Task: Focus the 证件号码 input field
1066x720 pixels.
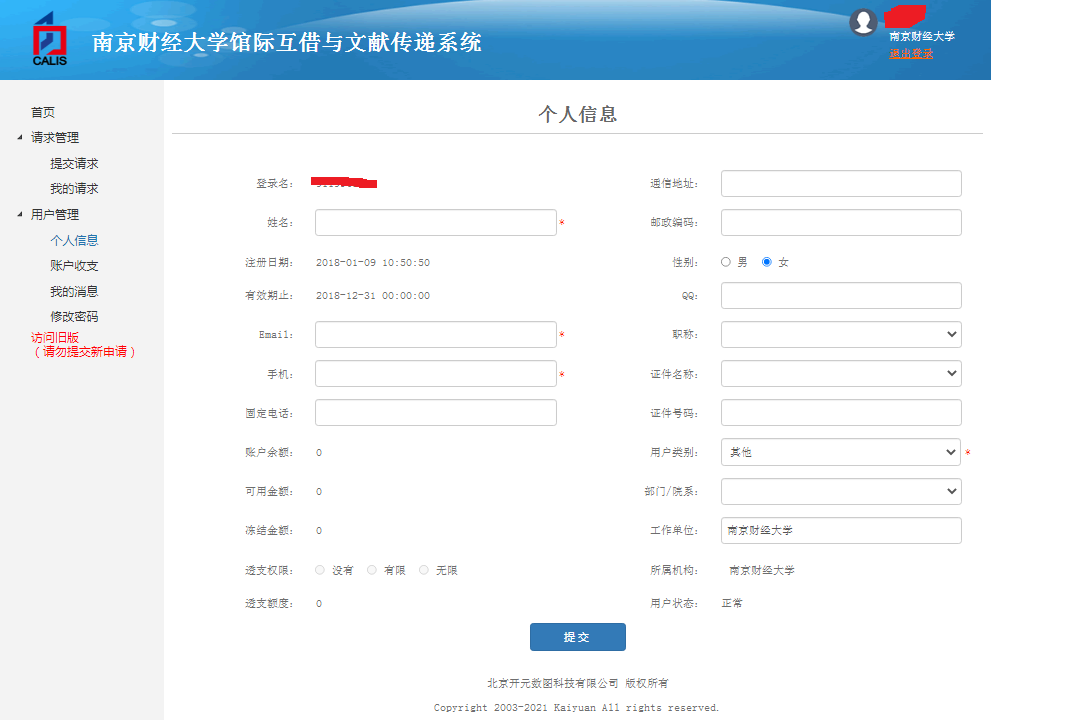Action: tap(841, 413)
